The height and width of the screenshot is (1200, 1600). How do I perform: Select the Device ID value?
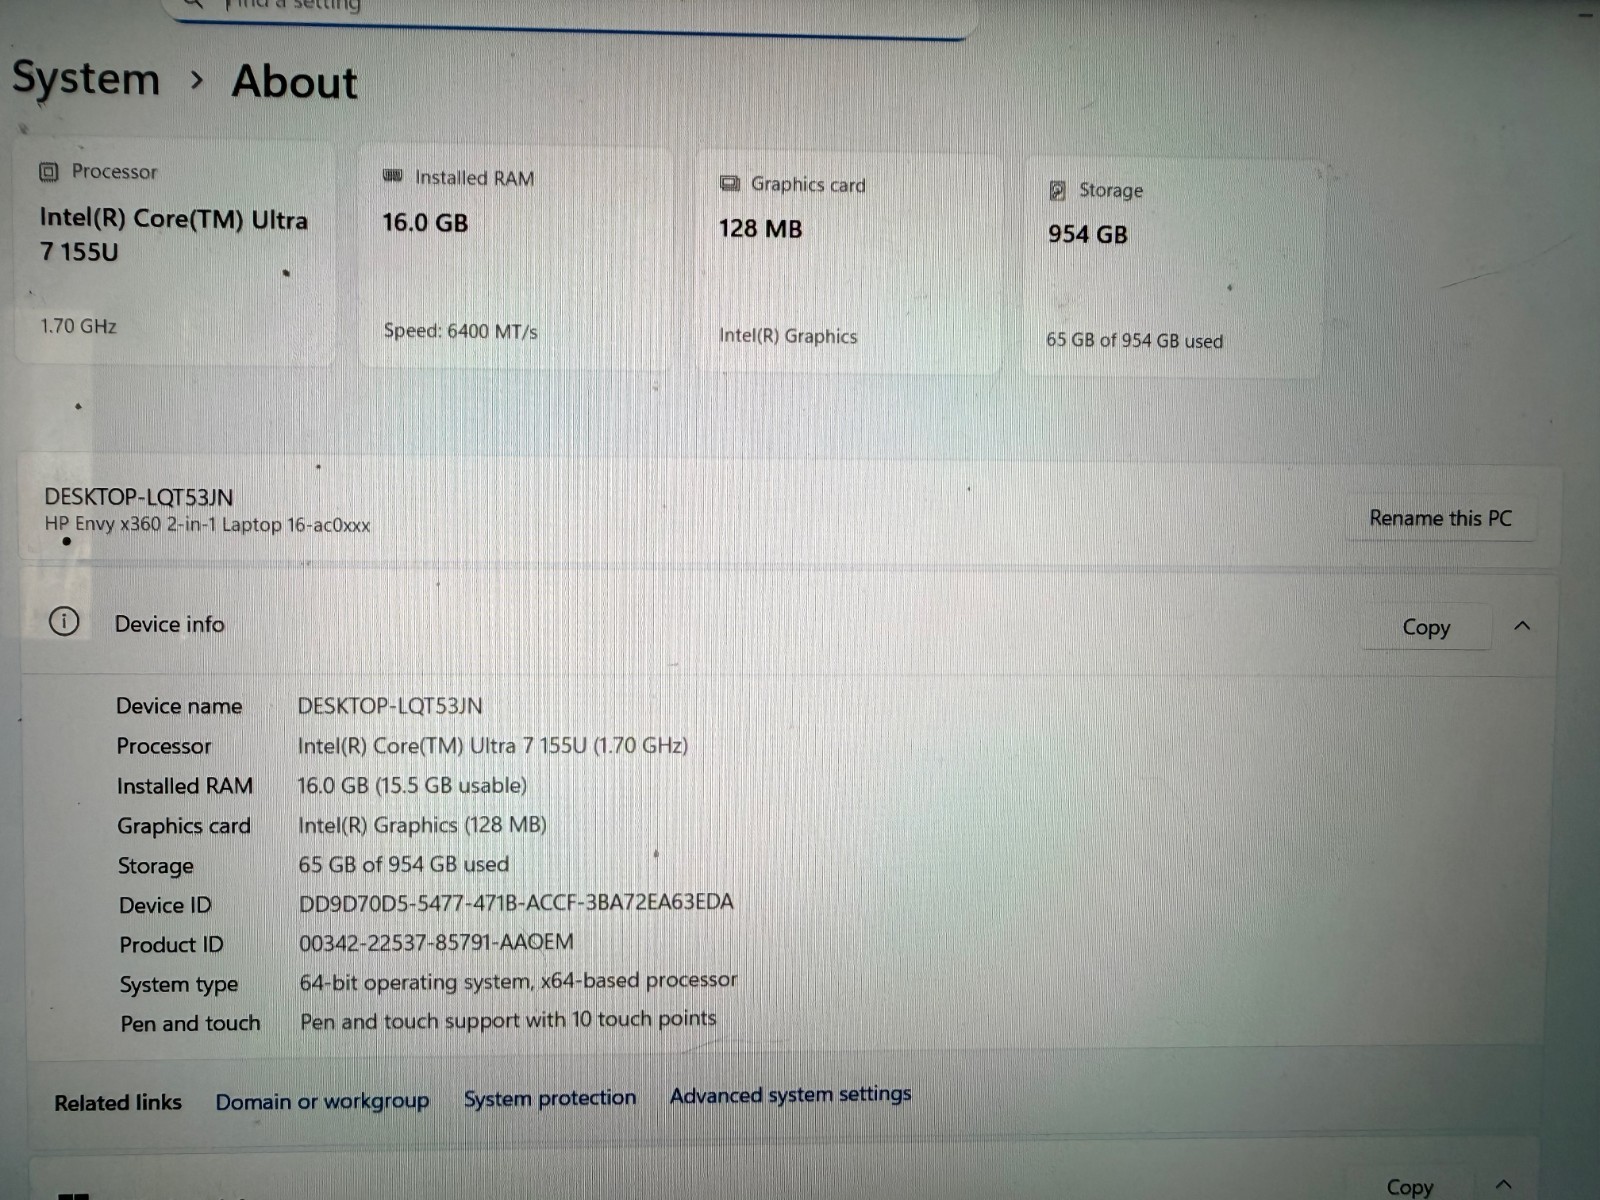(516, 902)
